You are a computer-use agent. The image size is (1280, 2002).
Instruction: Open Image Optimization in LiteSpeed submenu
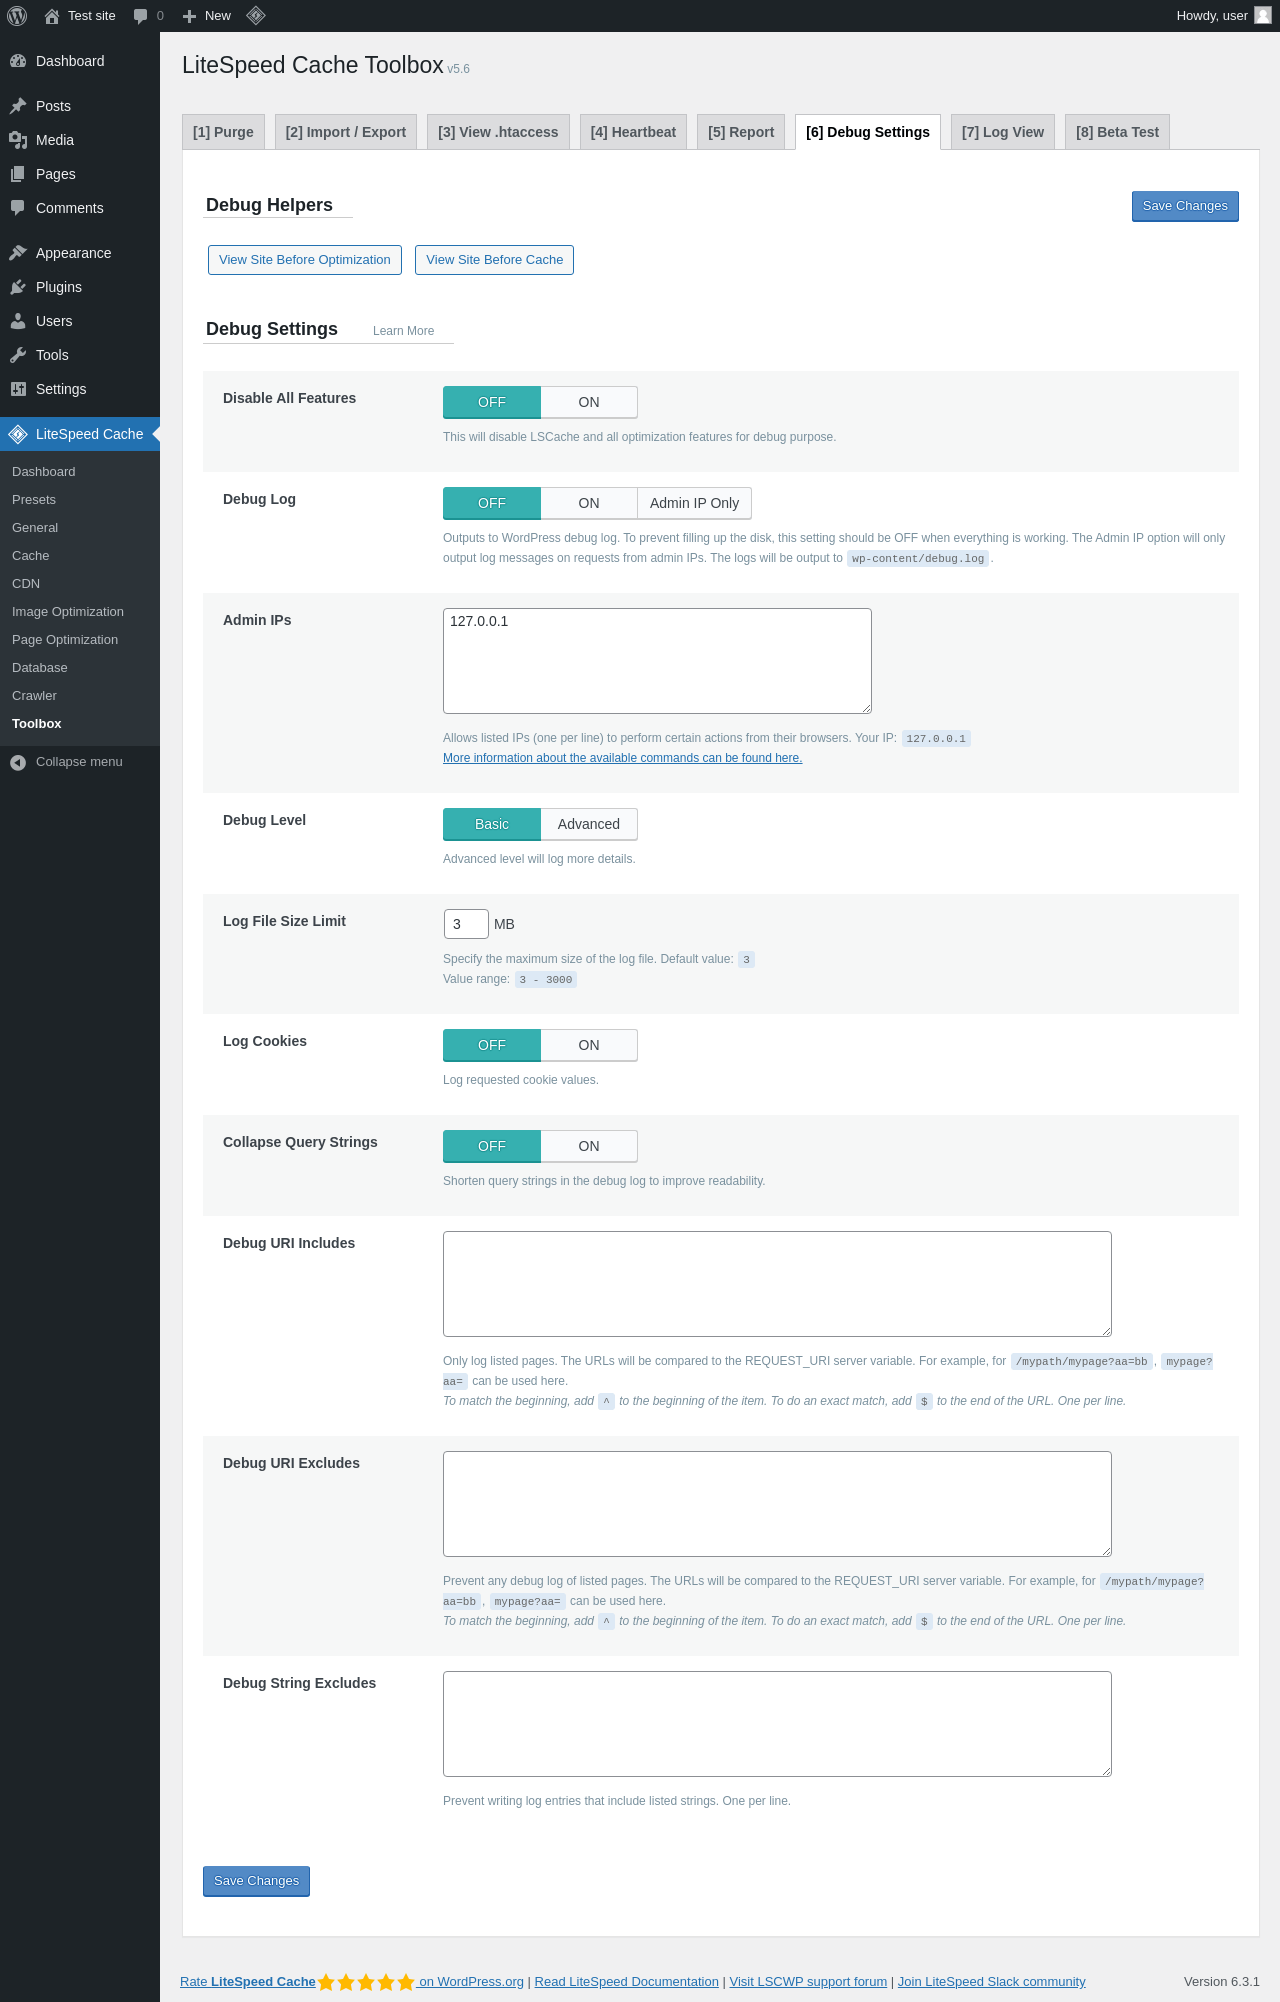68,612
